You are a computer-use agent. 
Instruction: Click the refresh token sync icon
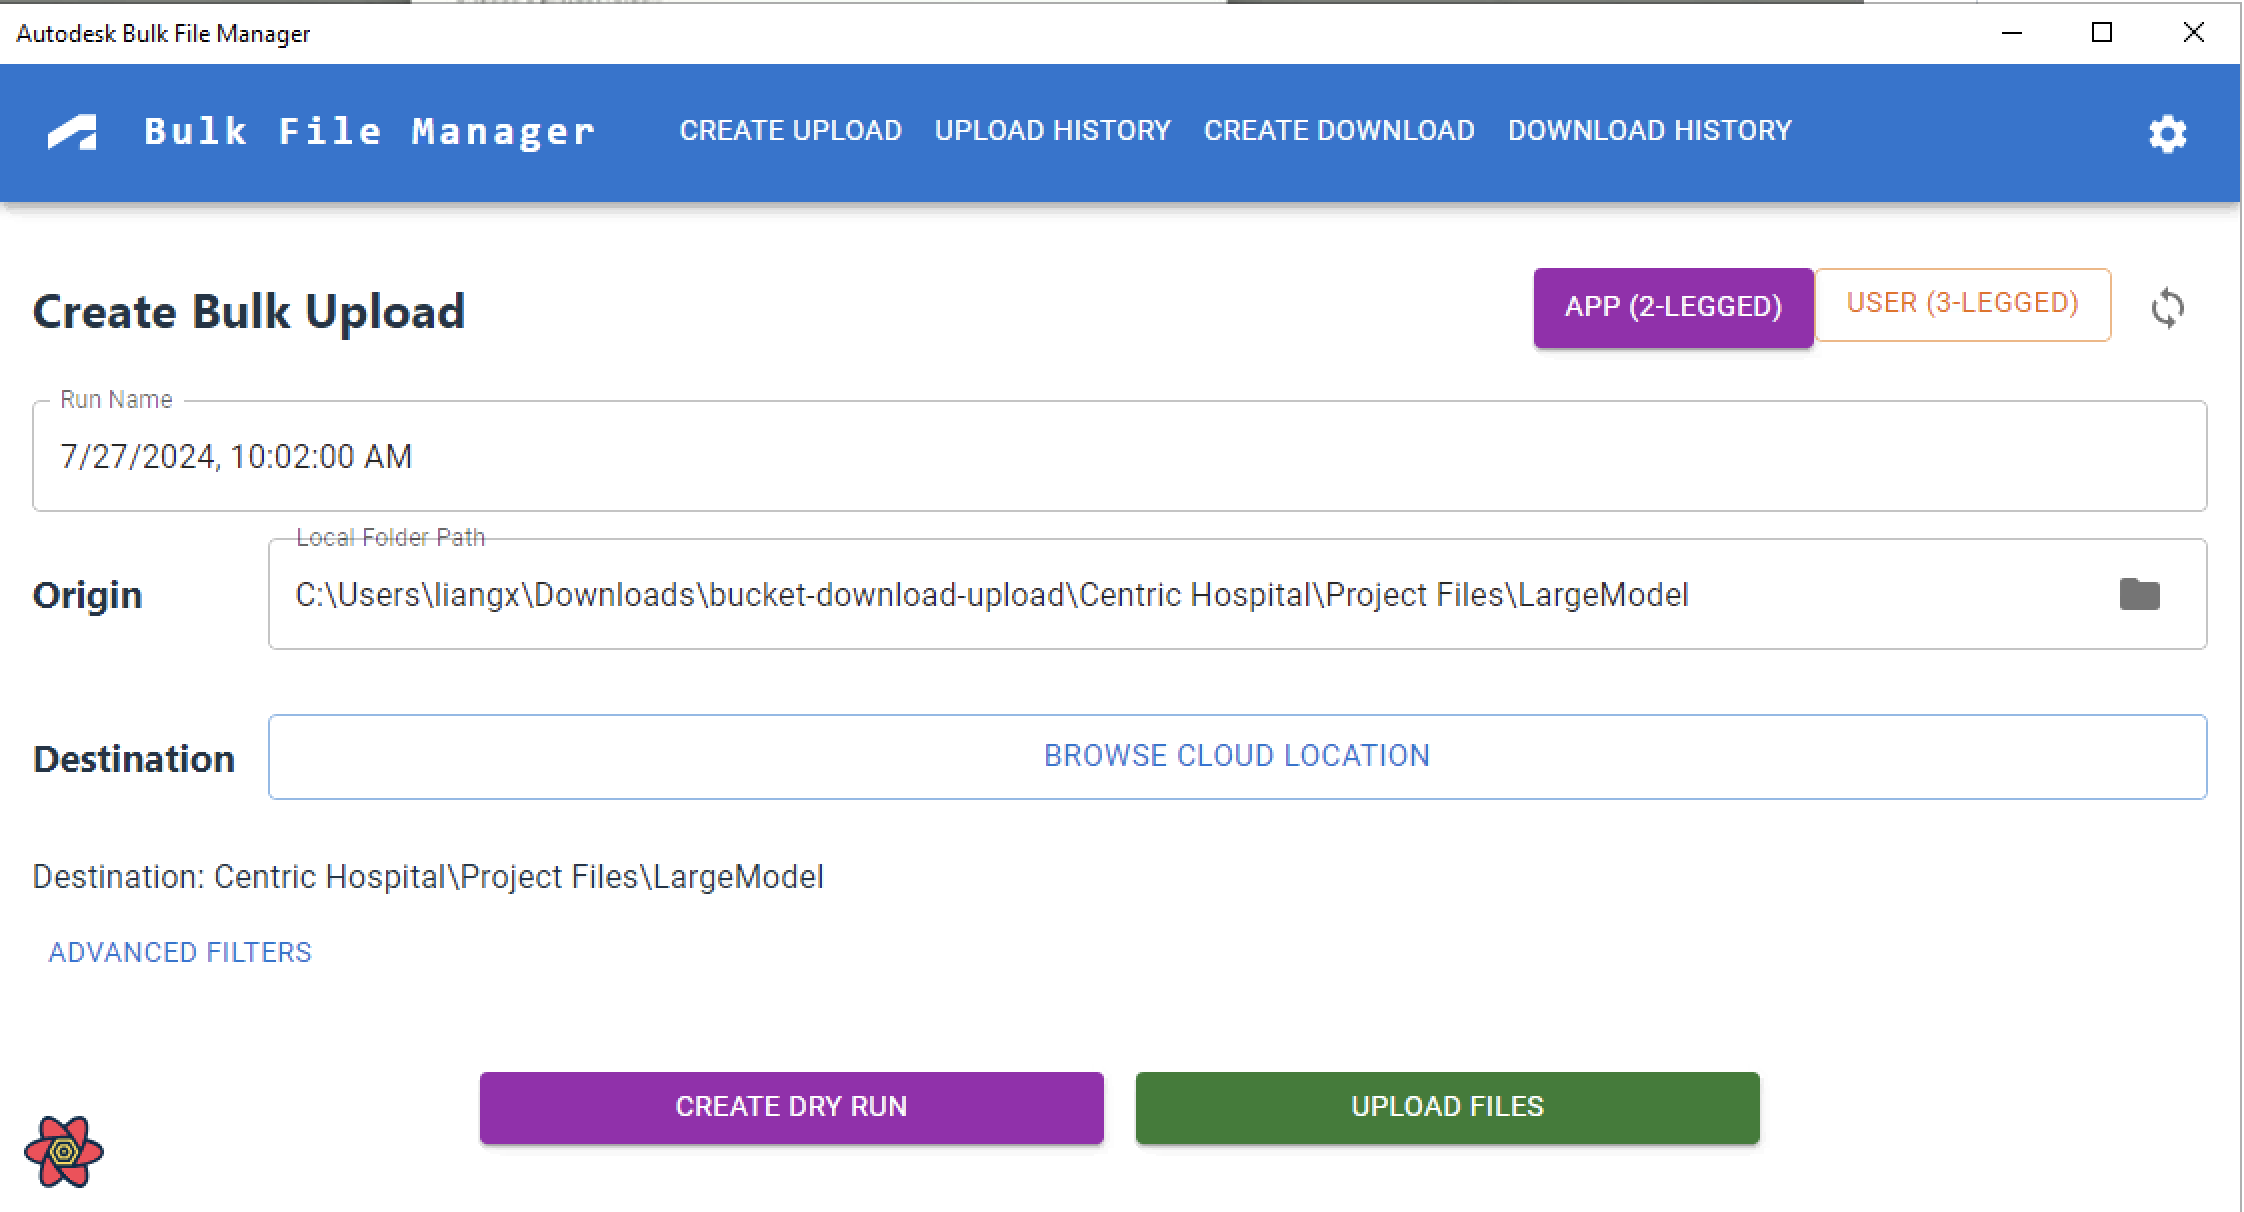pos(2167,307)
